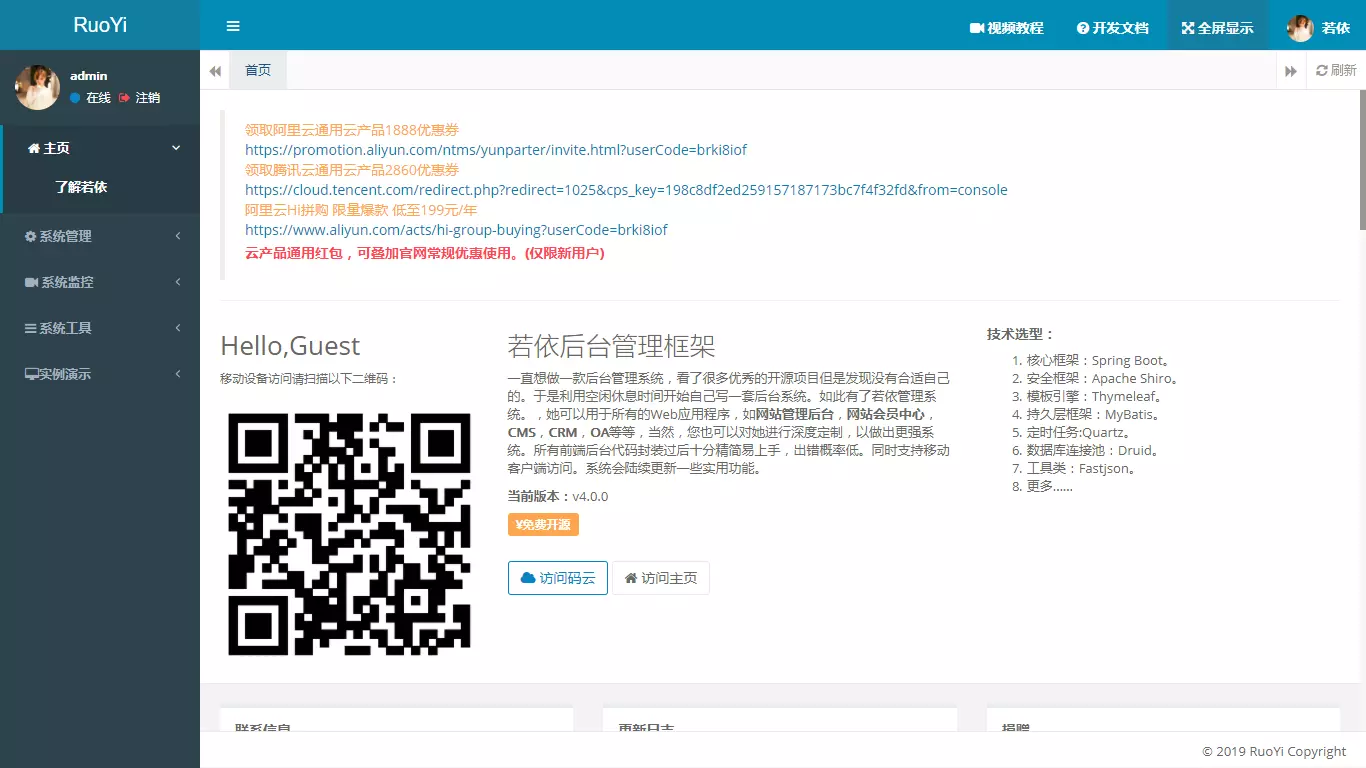Expand 系统管理 menu

(x=100, y=236)
